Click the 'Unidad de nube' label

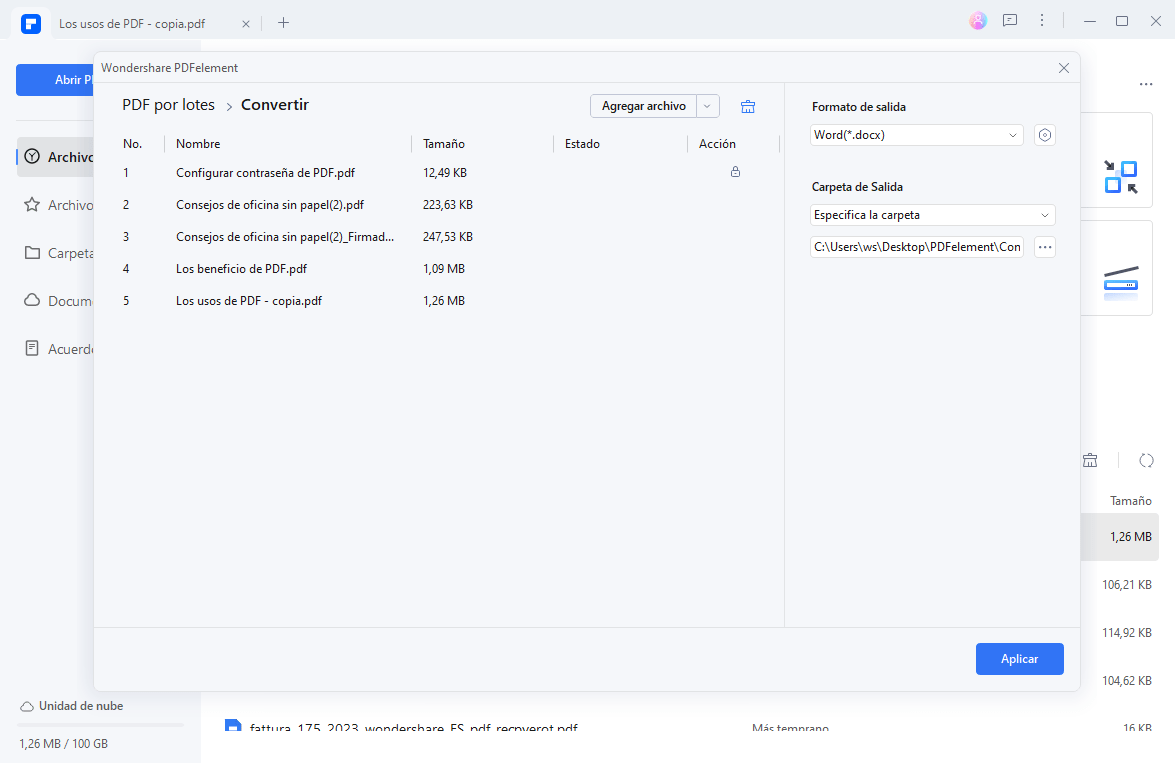81,706
